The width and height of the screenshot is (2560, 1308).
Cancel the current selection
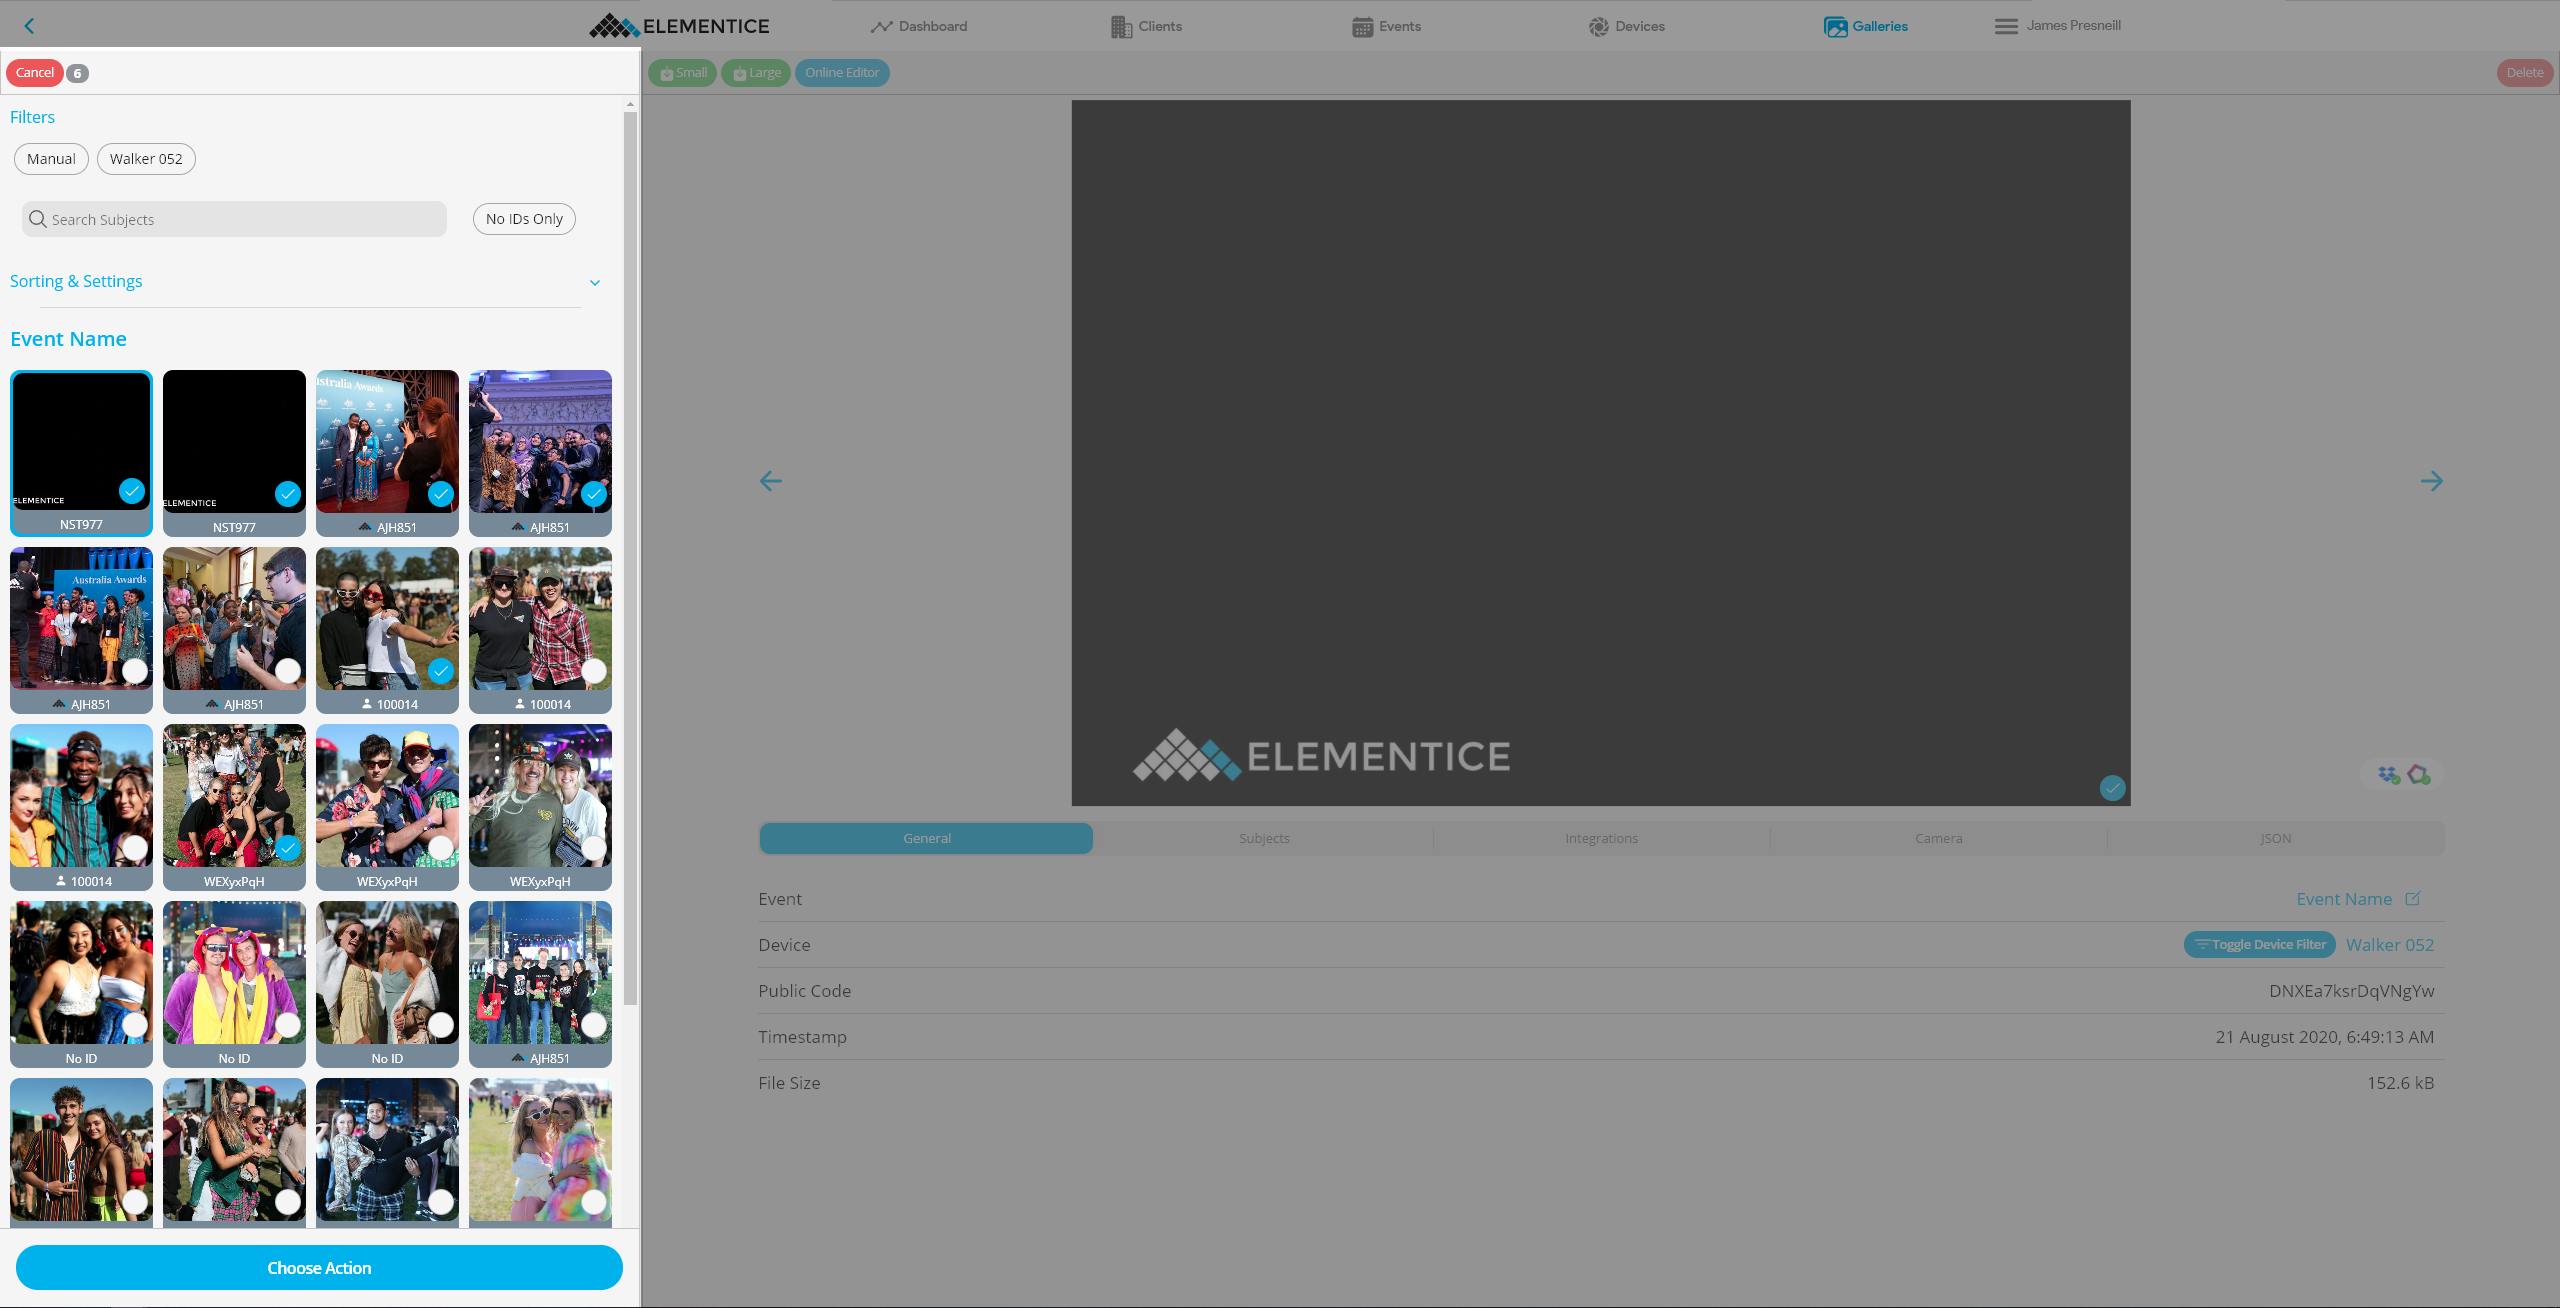[x=35, y=73]
